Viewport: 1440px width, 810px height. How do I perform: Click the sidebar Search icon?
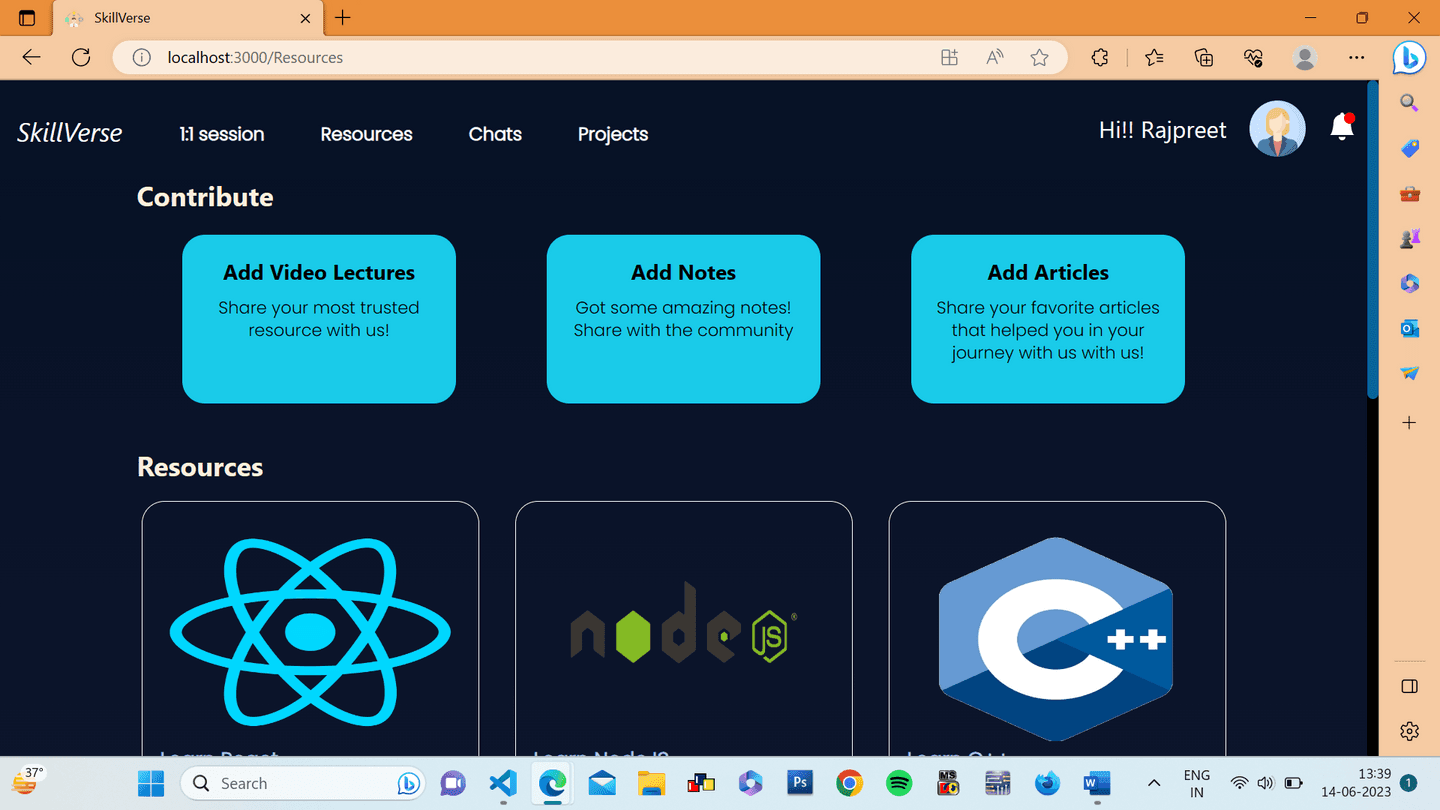(1409, 102)
